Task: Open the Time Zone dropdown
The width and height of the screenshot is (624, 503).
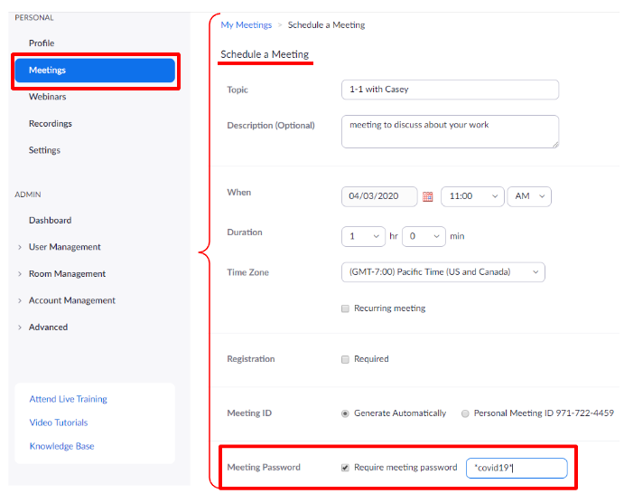Action: [442, 272]
